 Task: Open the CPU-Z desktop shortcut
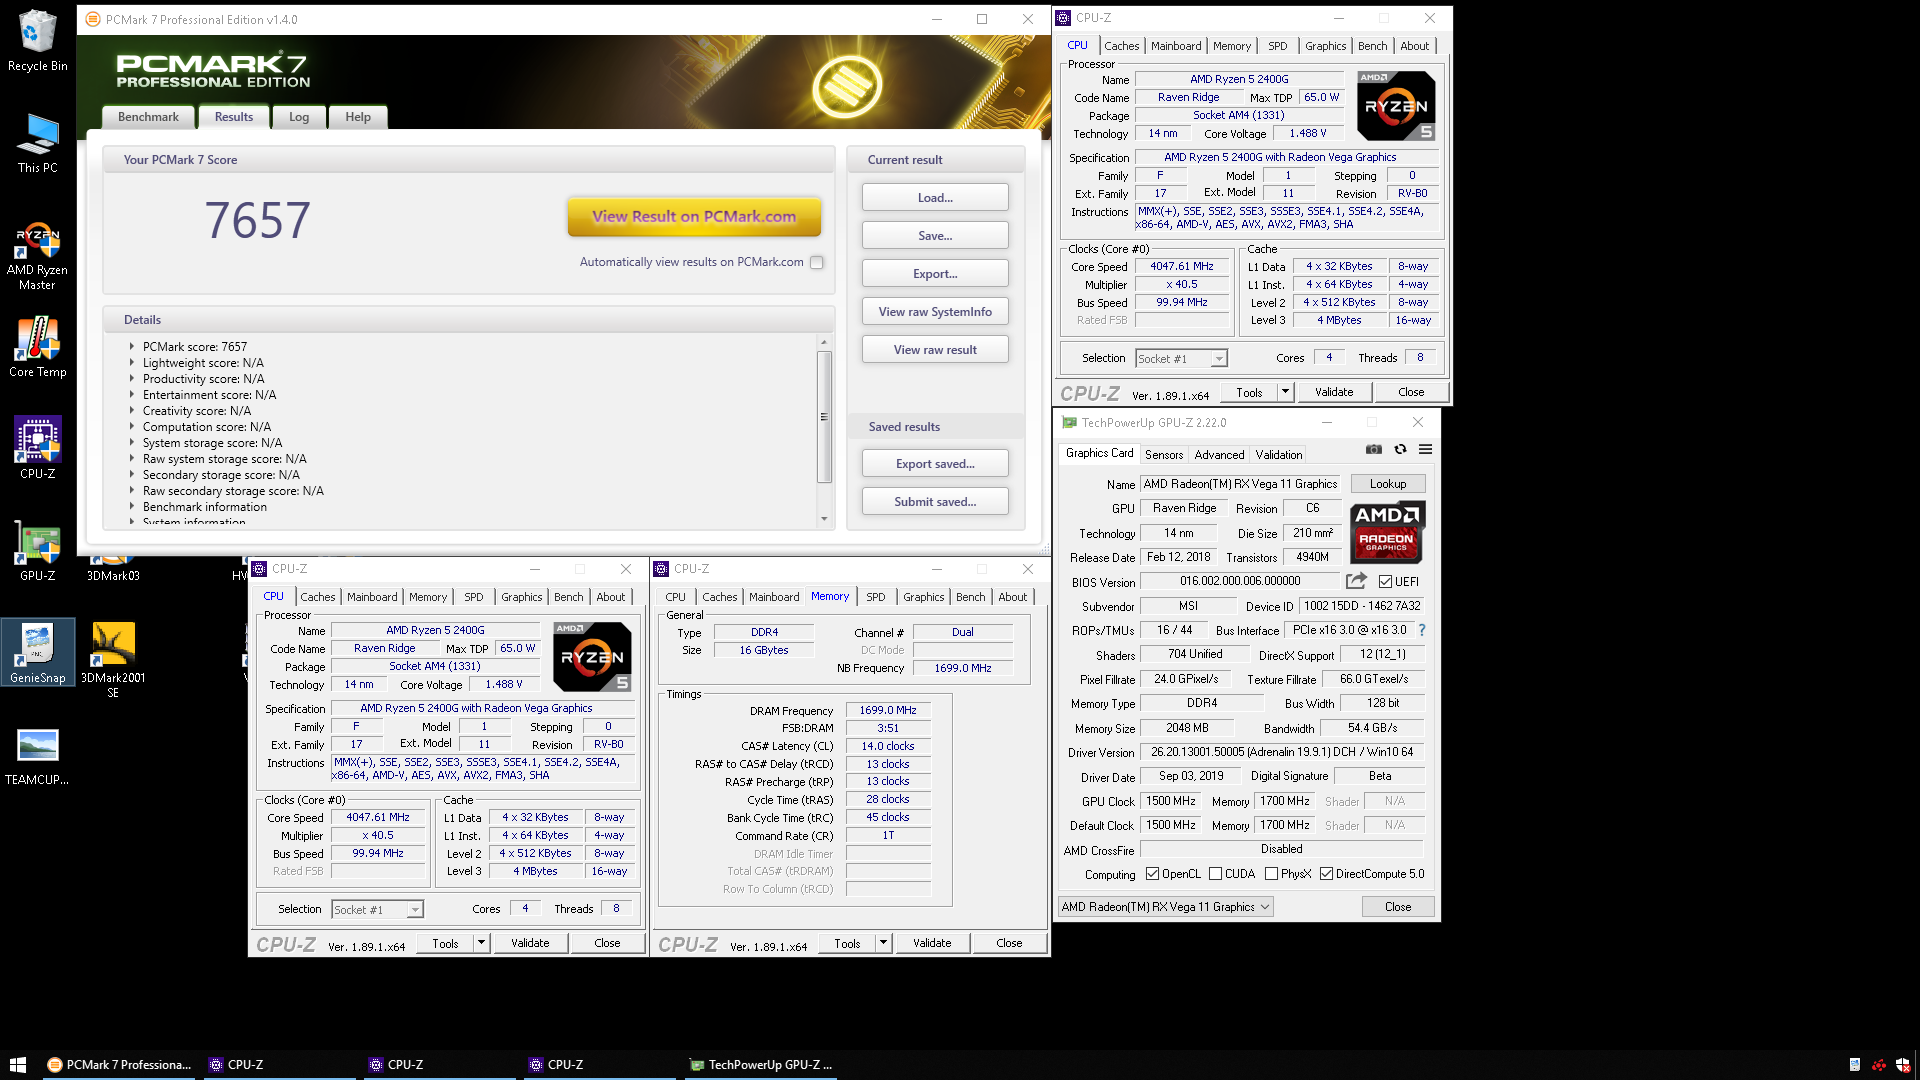coord(37,448)
